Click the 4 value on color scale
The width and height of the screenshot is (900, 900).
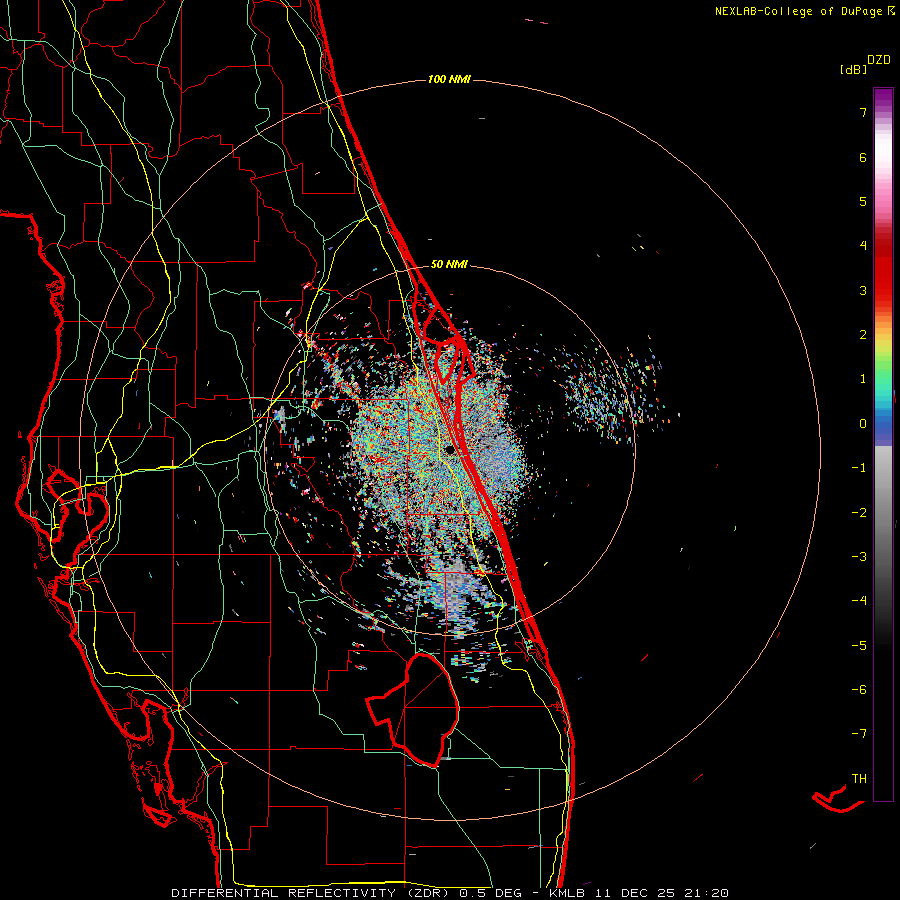click(x=863, y=246)
